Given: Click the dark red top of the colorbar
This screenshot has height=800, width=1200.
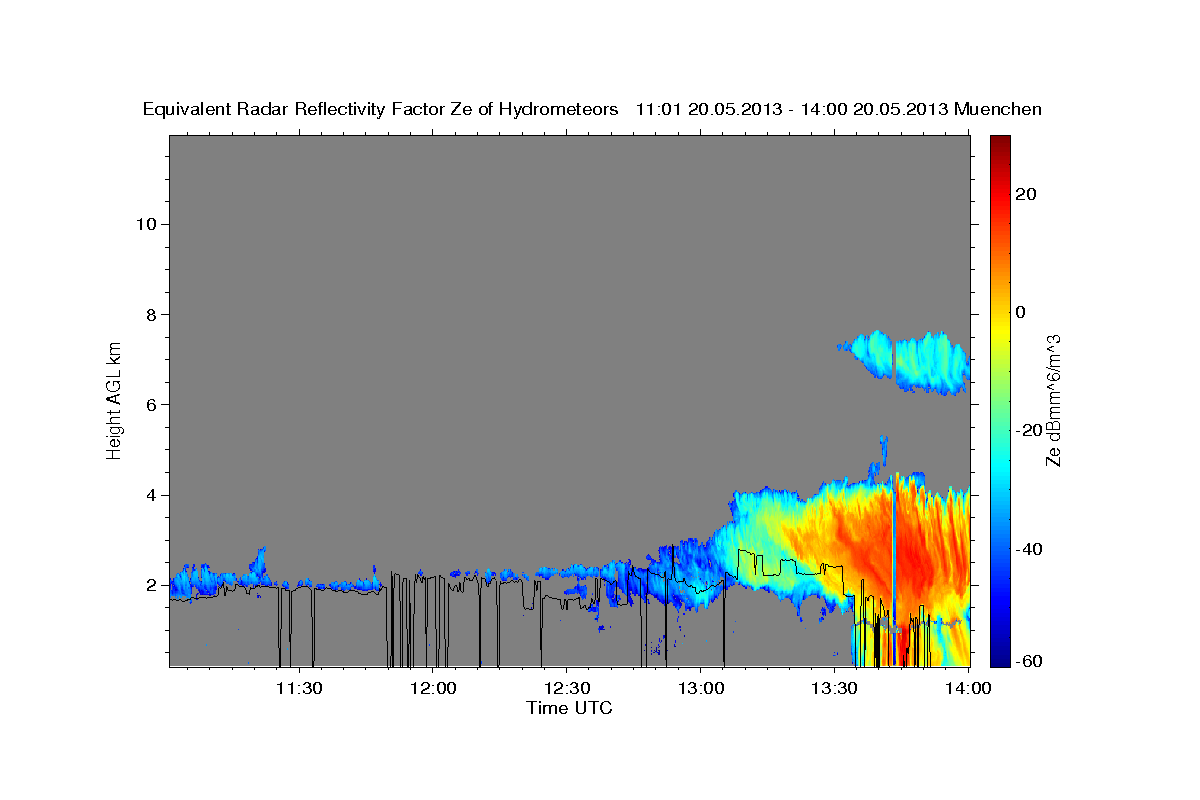Looking at the screenshot, I should click(x=999, y=142).
